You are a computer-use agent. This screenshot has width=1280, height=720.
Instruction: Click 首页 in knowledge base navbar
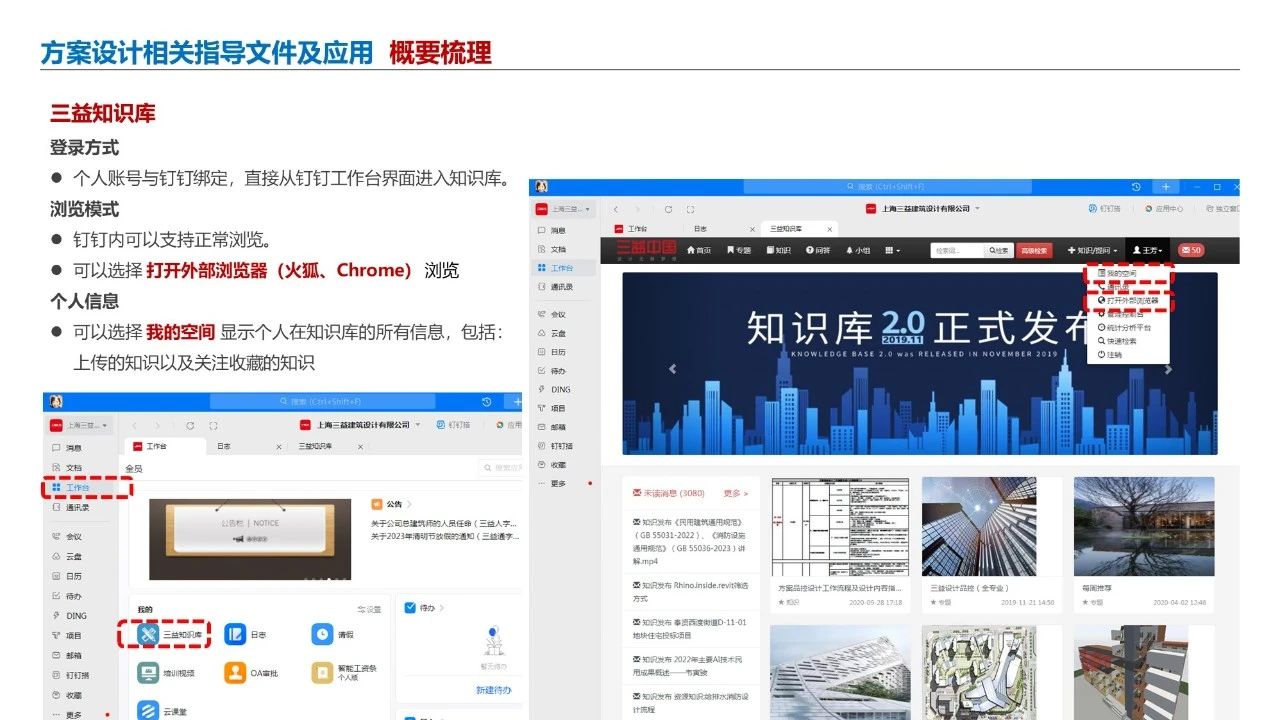click(699, 250)
